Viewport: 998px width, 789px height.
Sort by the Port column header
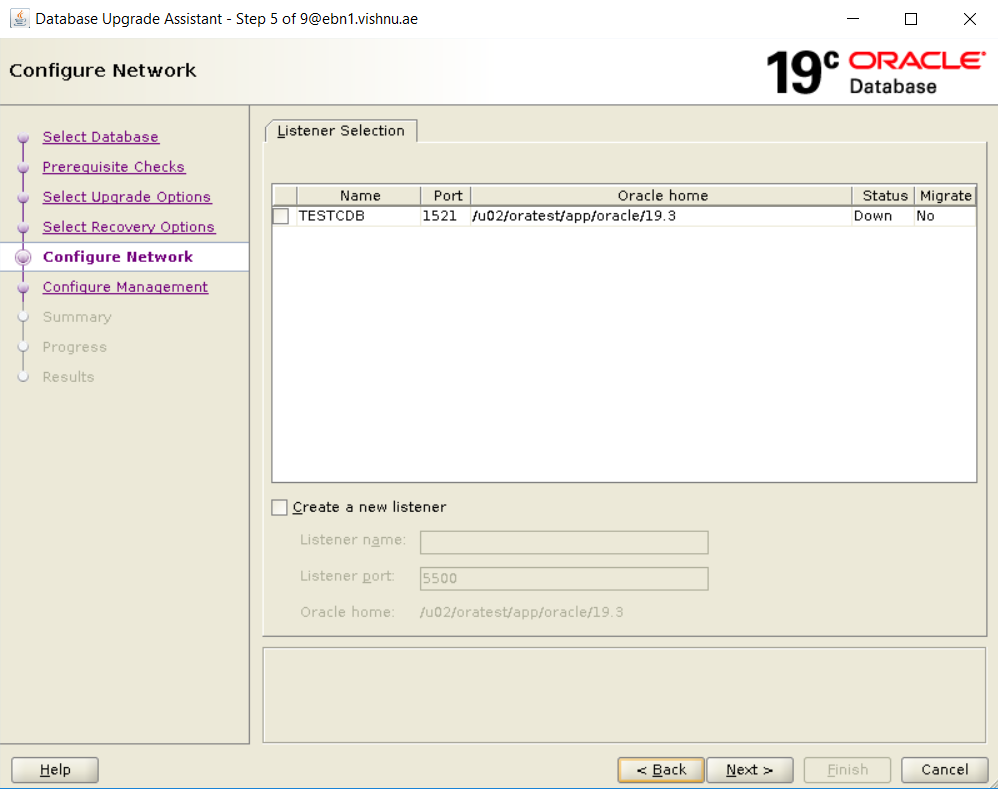click(x=447, y=195)
